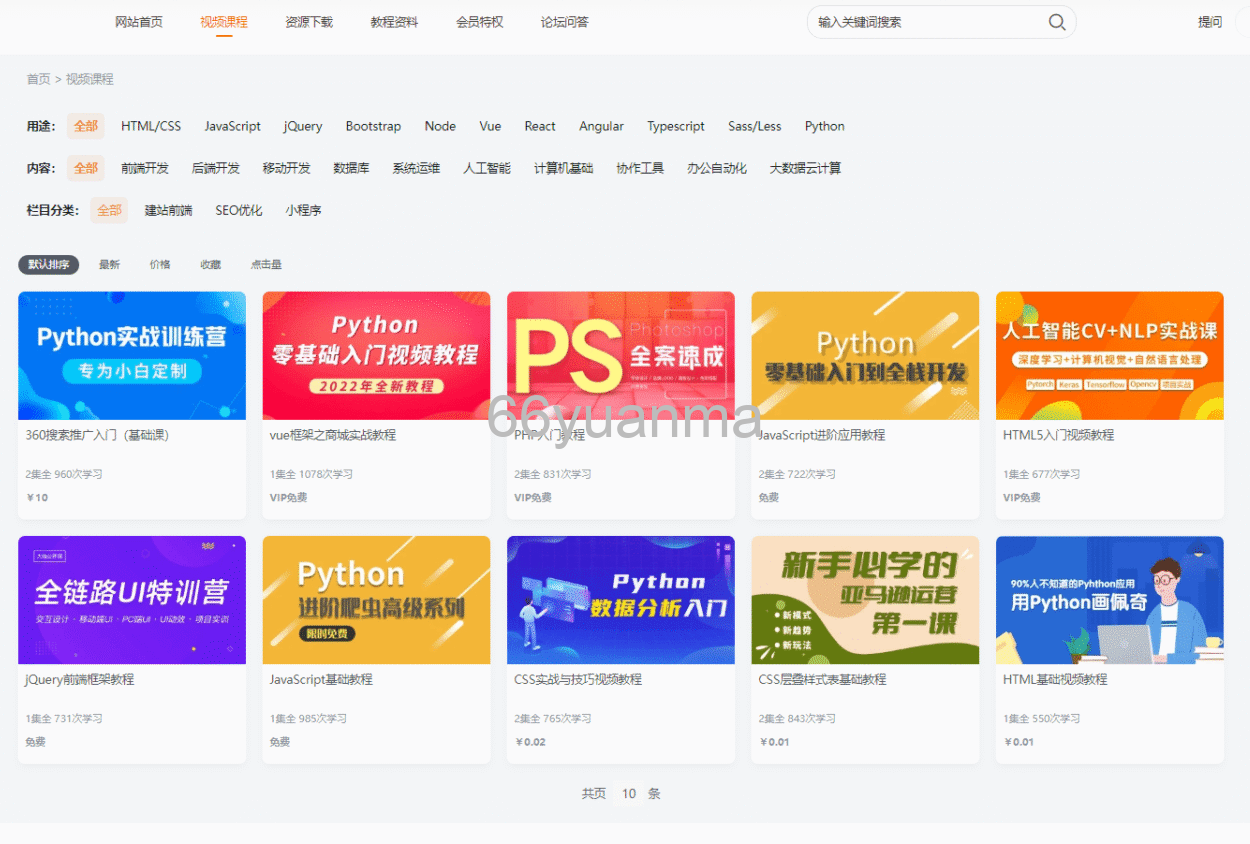Filter content by 人工智能
The height and width of the screenshot is (844, 1250).
[487, 168]
